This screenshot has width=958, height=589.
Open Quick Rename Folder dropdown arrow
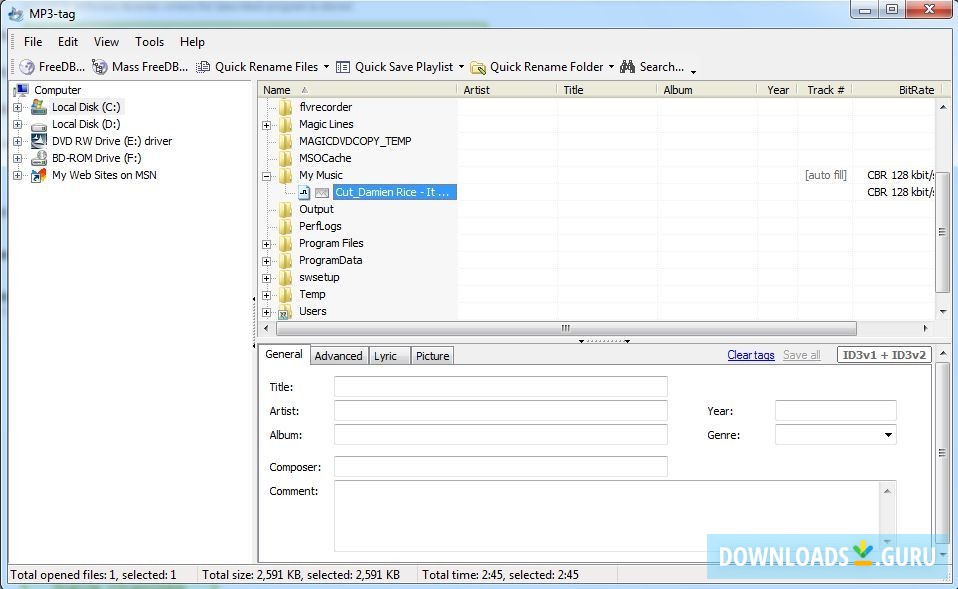coord(611,67)
